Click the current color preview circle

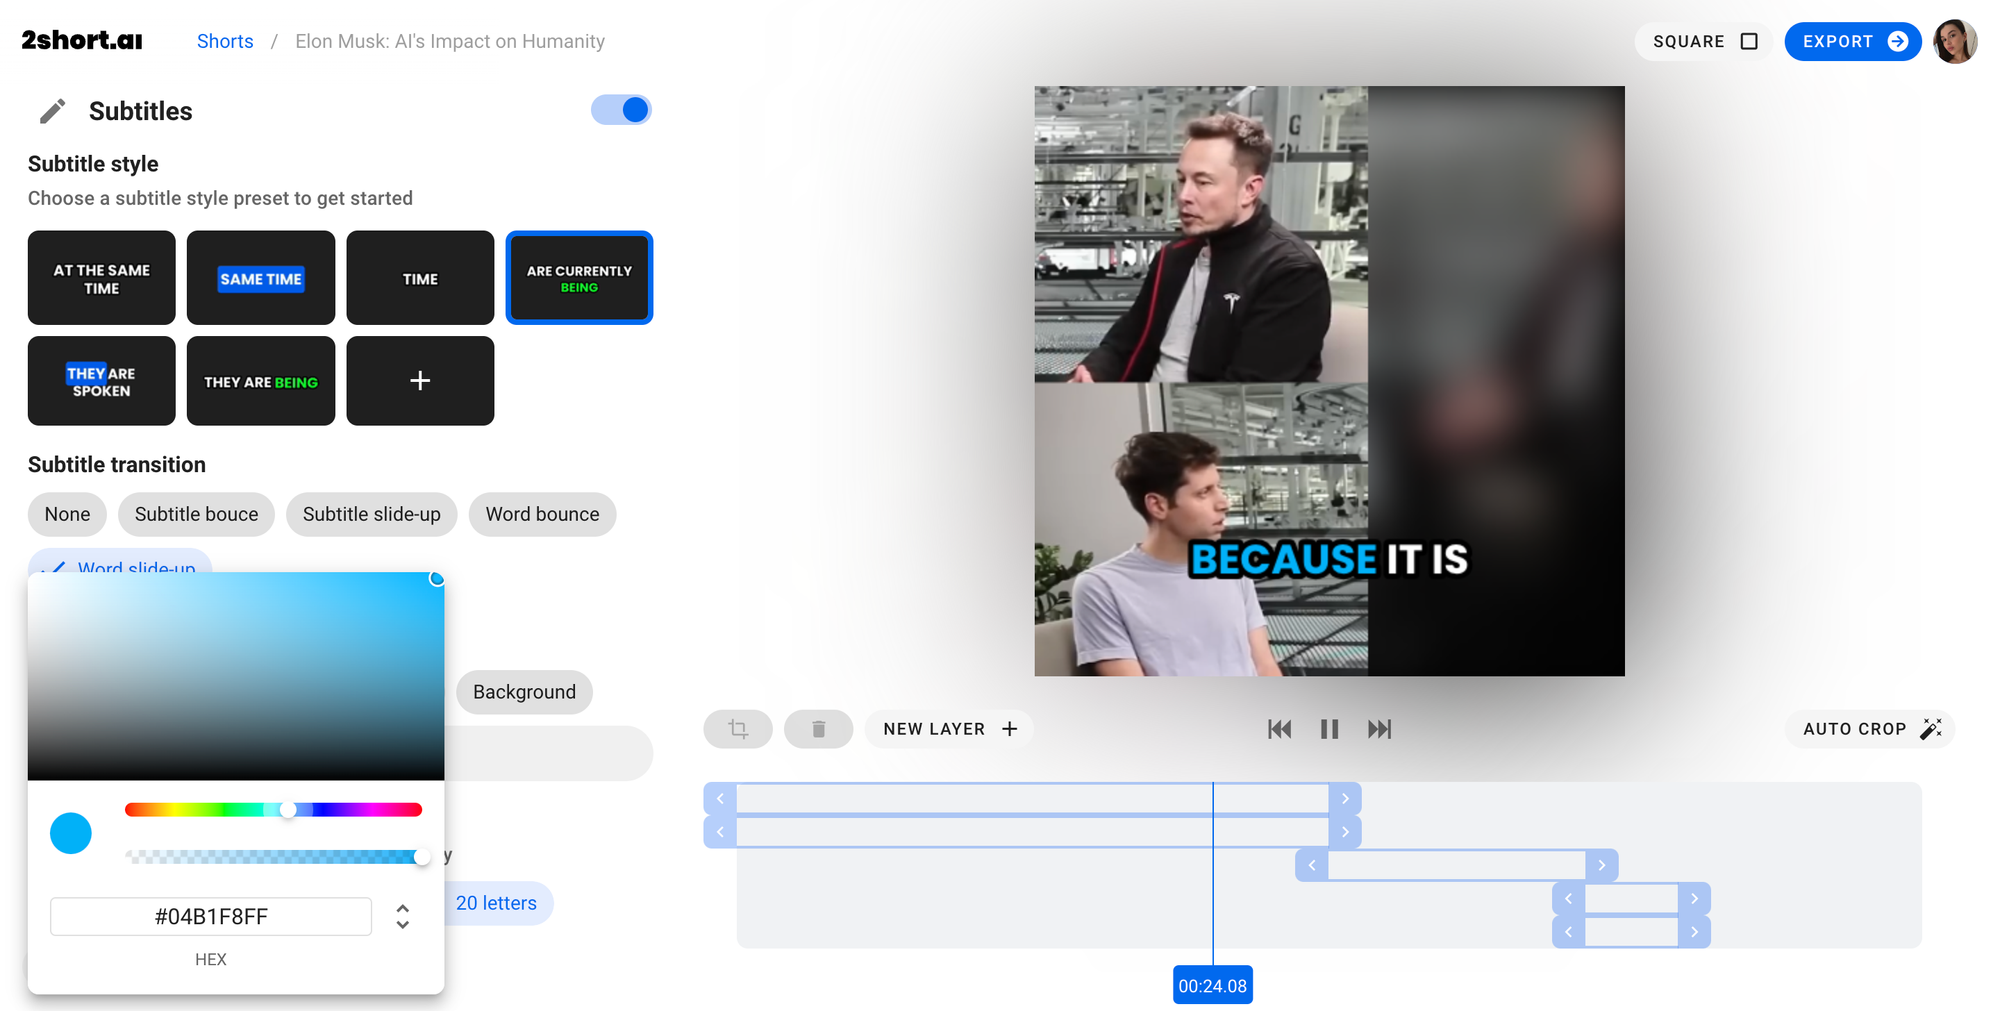pyautogui.click(x=71, y=833)
